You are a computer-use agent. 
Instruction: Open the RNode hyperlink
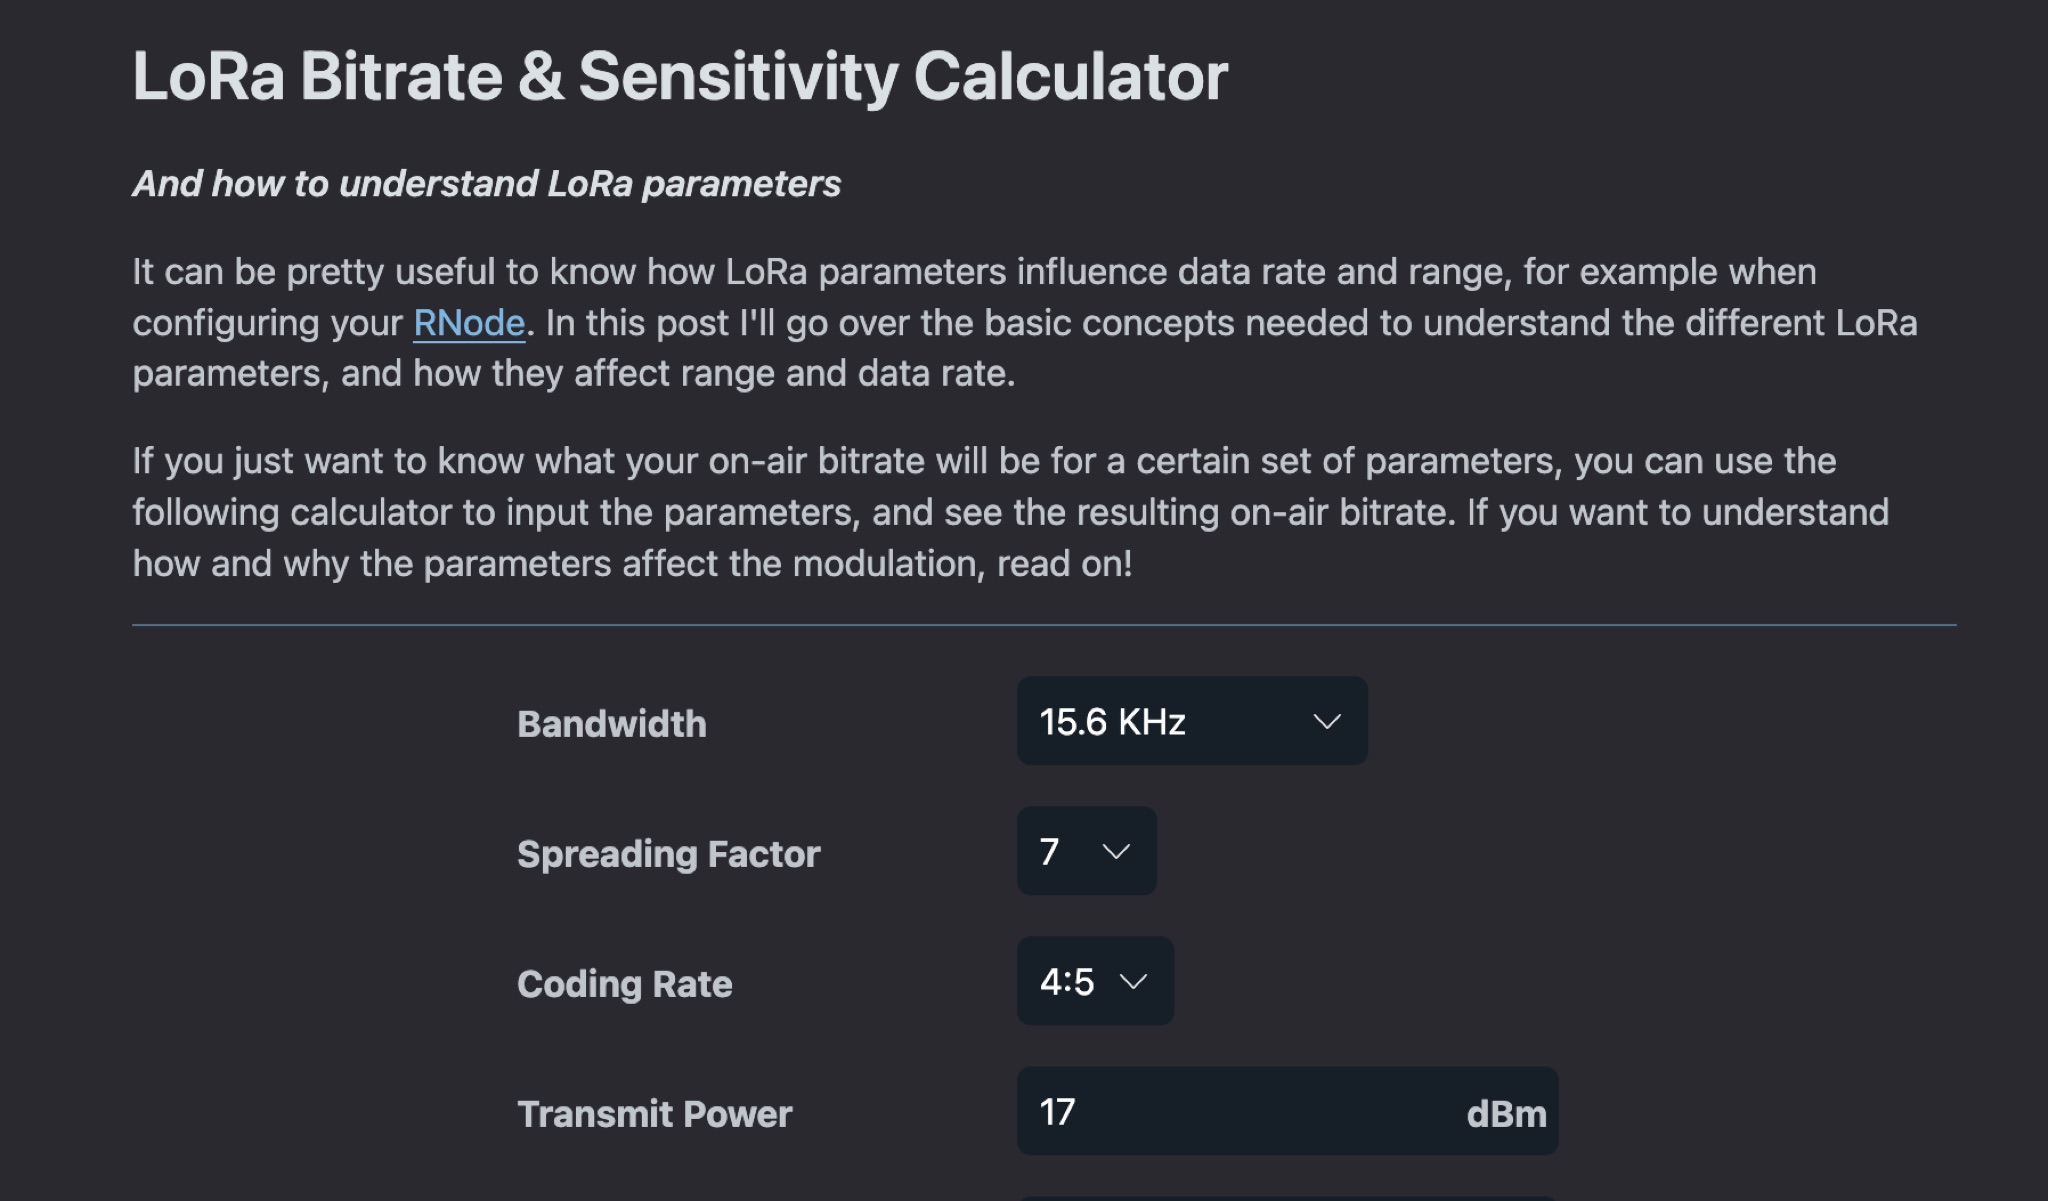tap(468, 323)
